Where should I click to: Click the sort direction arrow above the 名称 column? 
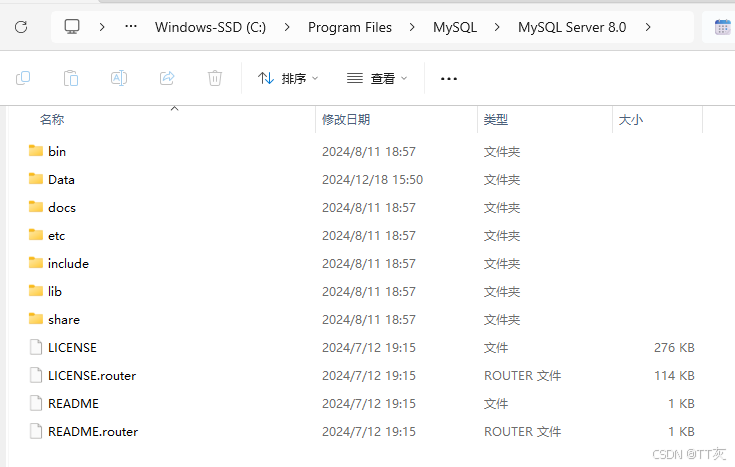(174, 108)
